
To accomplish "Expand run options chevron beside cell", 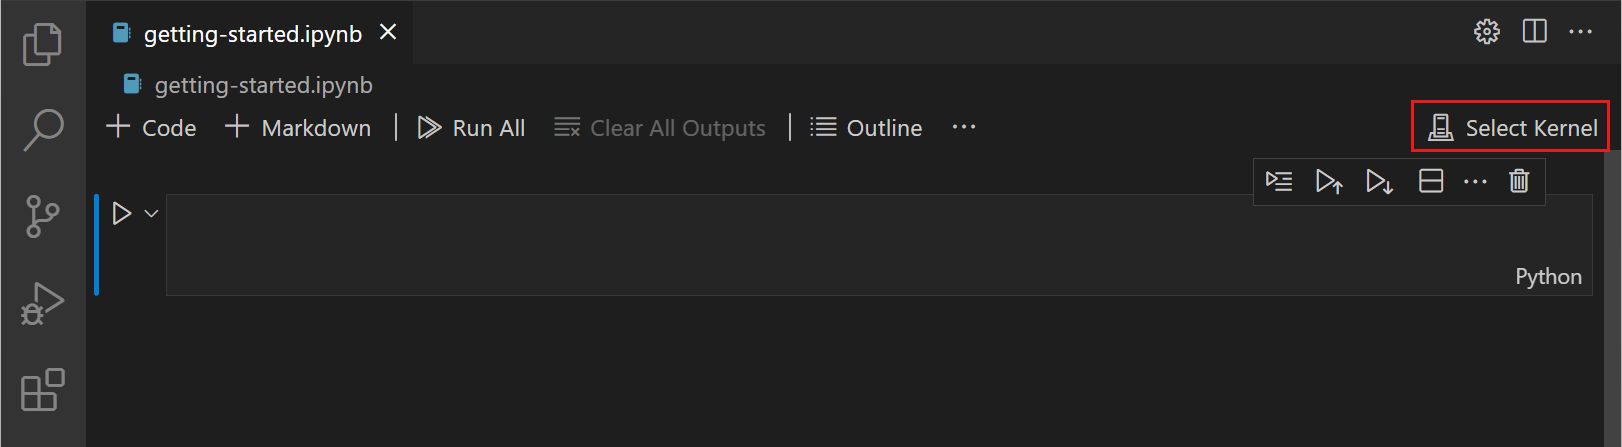I will (152, 213).
